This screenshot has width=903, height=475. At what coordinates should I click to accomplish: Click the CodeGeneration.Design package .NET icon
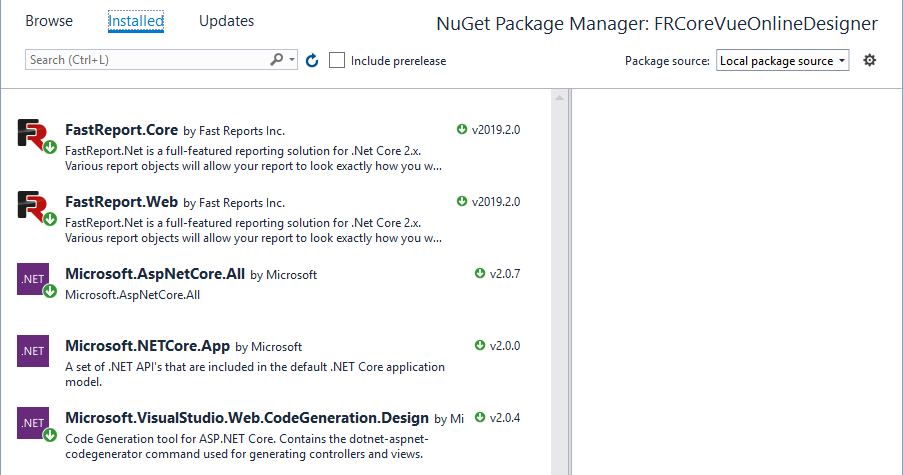(33, 423)
